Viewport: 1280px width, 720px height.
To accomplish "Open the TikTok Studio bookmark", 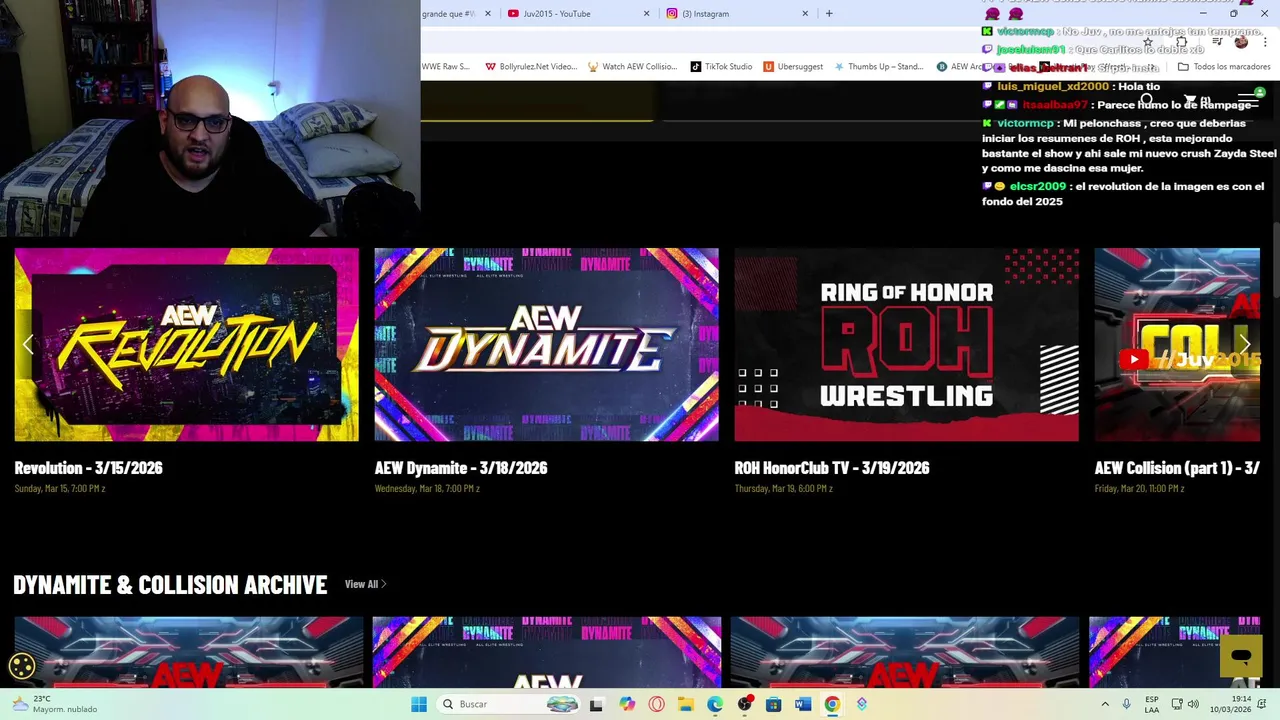I will [721, 67].
